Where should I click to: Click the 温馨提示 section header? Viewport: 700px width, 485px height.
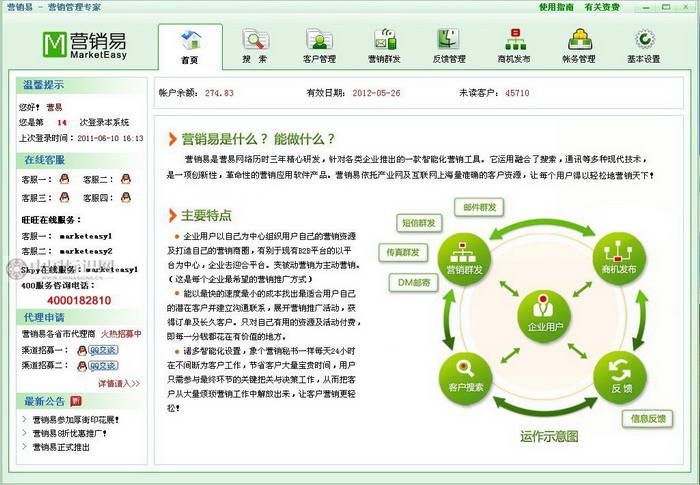point(43,85)
